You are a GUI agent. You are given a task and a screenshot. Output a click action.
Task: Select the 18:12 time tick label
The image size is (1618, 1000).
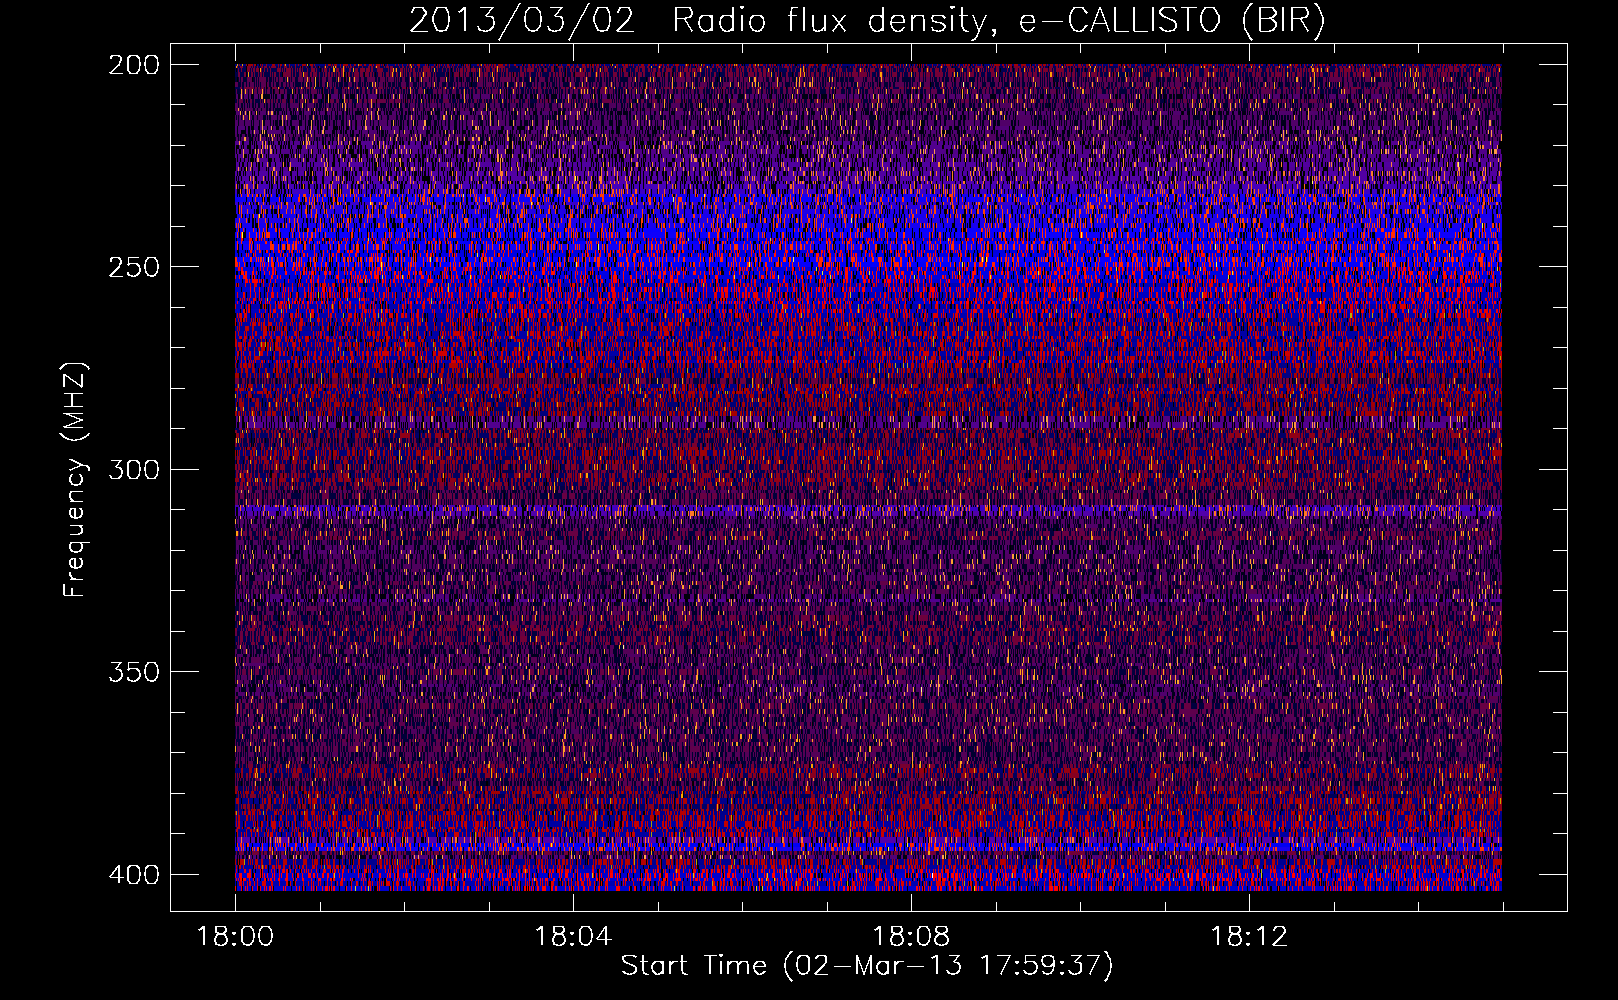[1249, 937]
